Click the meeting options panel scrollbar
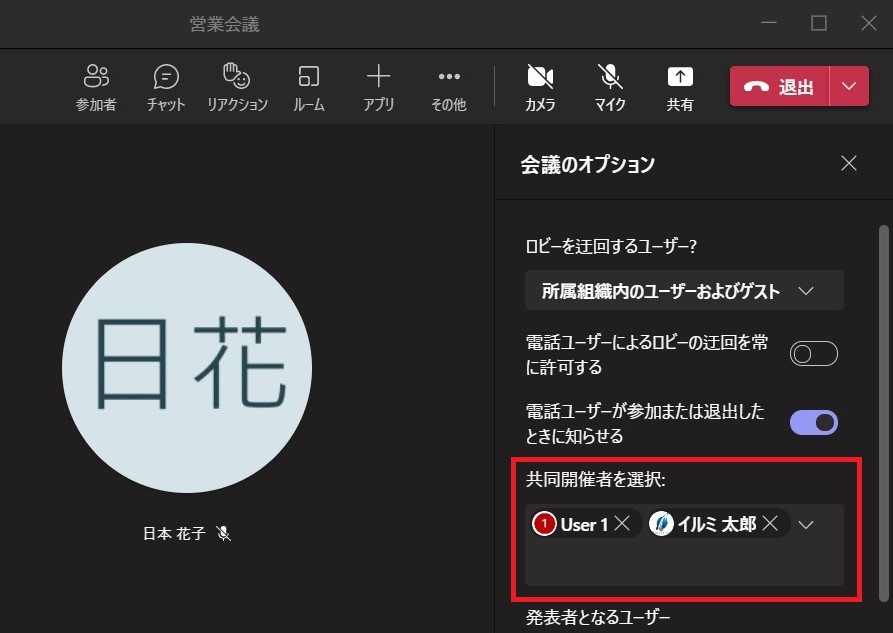The image size is (893, 633). click(883, 413)
